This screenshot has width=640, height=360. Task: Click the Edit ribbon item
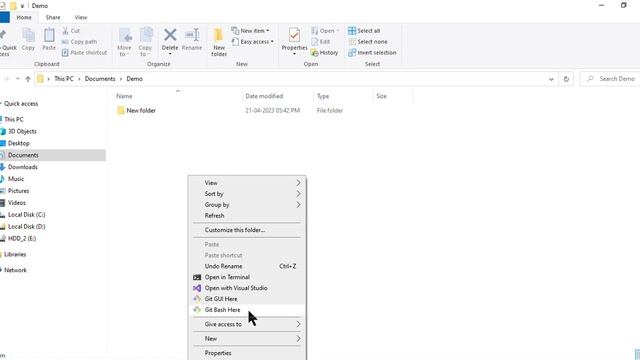(321, 42)
